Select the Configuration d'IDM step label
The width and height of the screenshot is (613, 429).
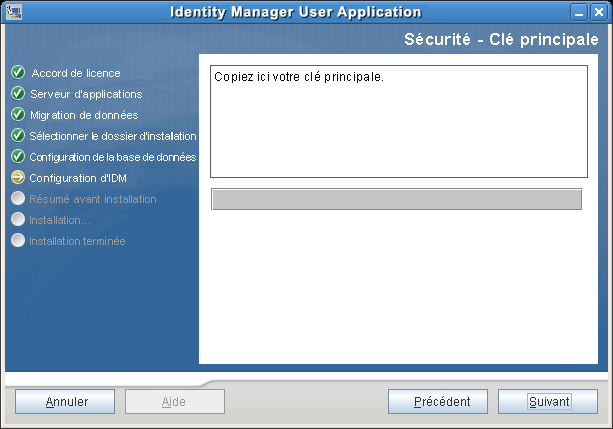pyautogui.click(x=76, y=178)
